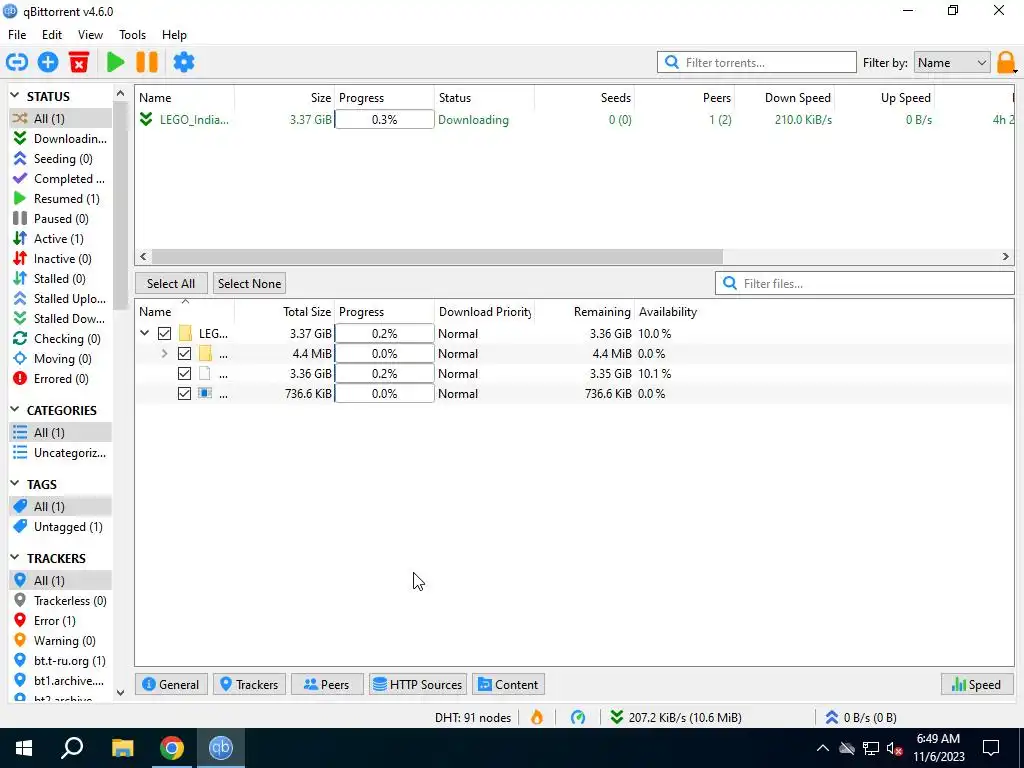The image size is (1024, 768).
Task: Click the alternative speed limits gauge icon
Action: point(578,717)
